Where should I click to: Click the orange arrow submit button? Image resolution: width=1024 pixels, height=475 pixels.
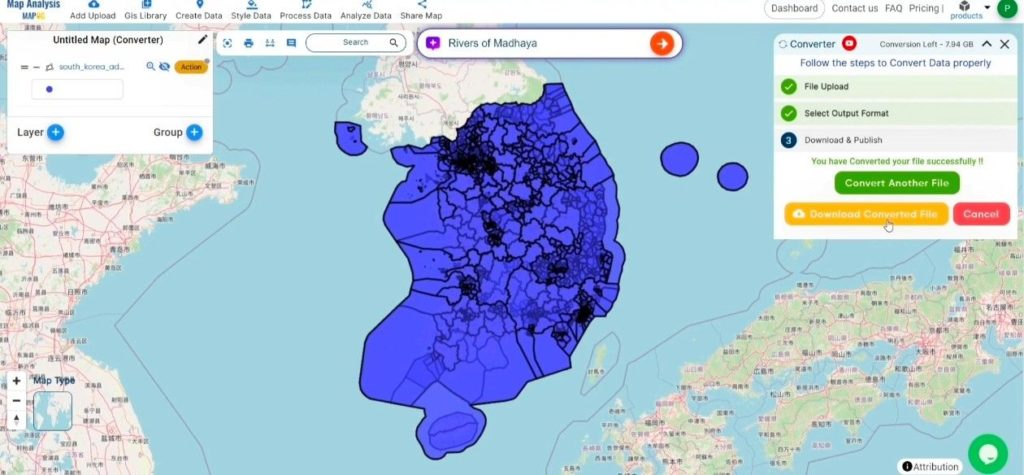pos(662,44)
